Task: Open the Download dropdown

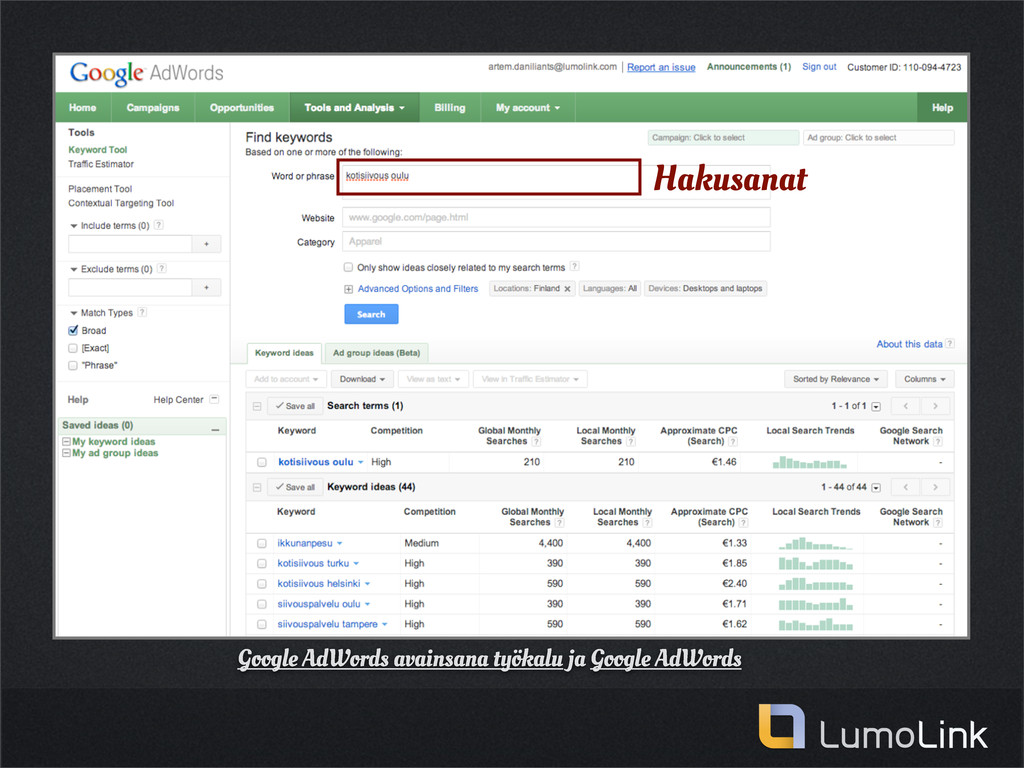Action: (362, 379)
